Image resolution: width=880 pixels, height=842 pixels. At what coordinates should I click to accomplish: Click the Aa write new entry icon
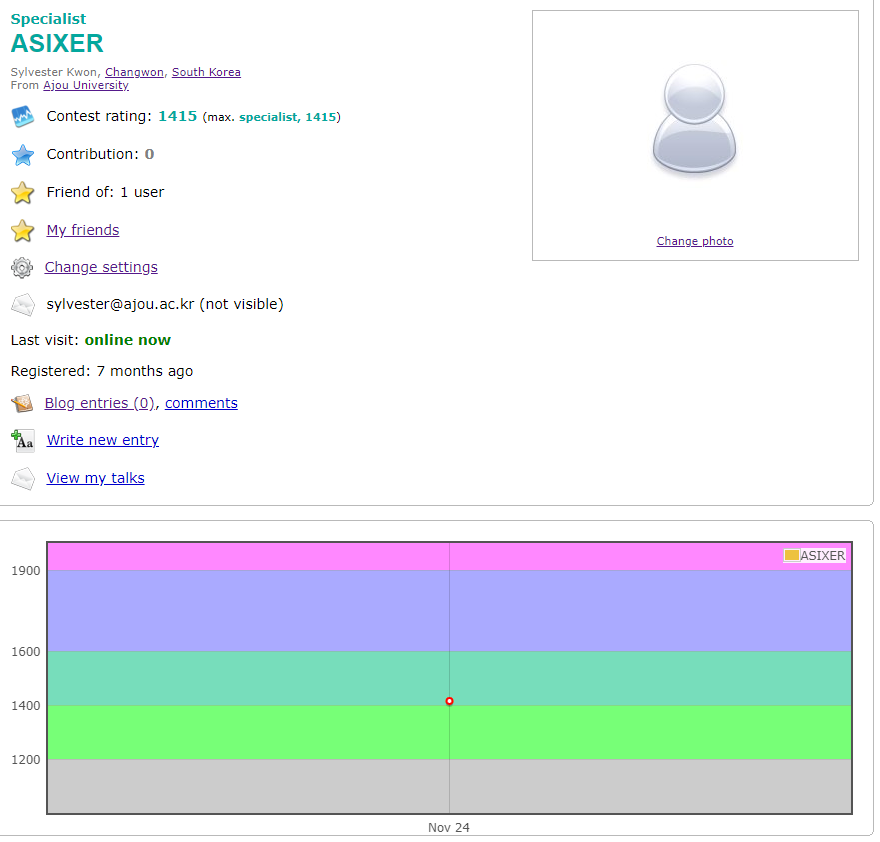coord(23,441)
